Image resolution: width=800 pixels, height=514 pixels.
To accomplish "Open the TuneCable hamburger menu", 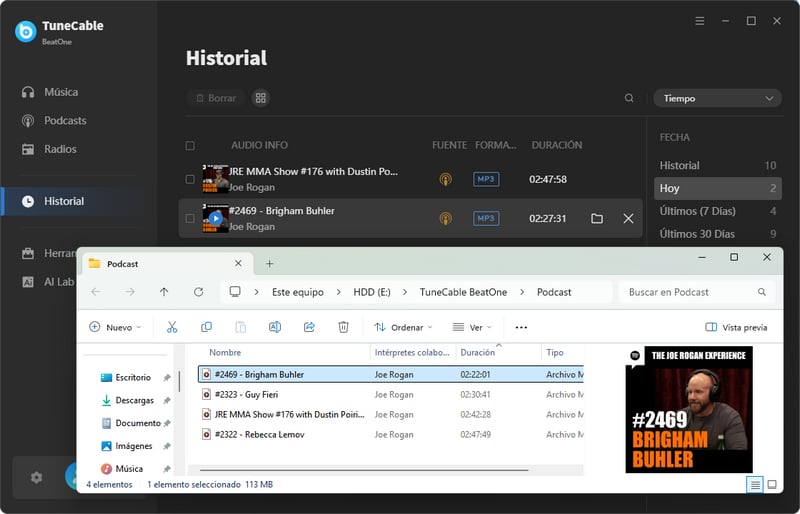I will (x=700, y=21).
